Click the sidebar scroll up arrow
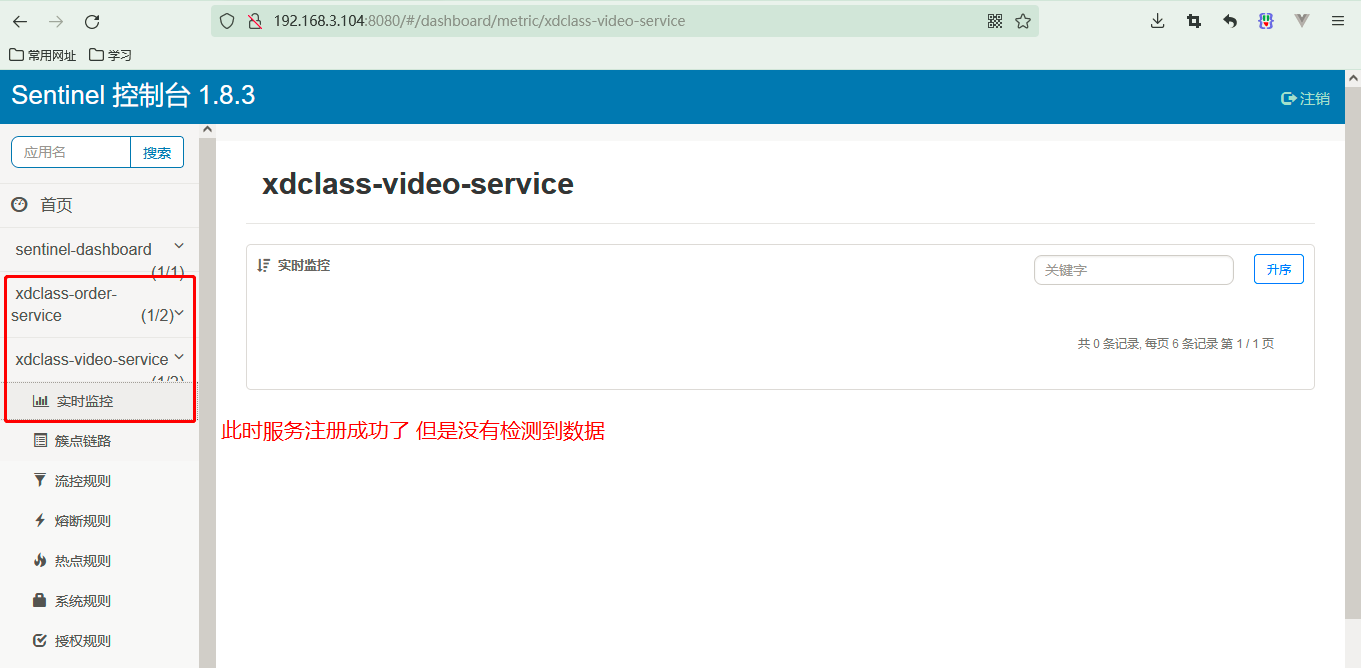 (x=207, y=129)
